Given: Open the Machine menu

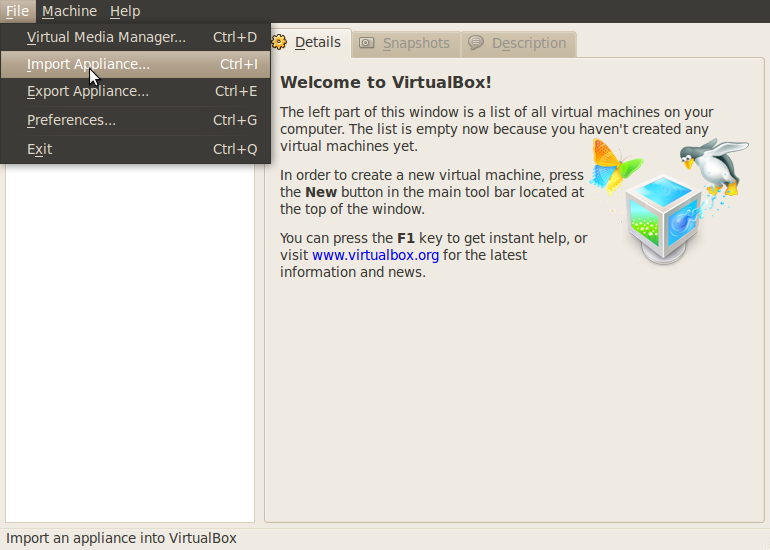Looking at the screenshot, I should [x=69, y=11].
